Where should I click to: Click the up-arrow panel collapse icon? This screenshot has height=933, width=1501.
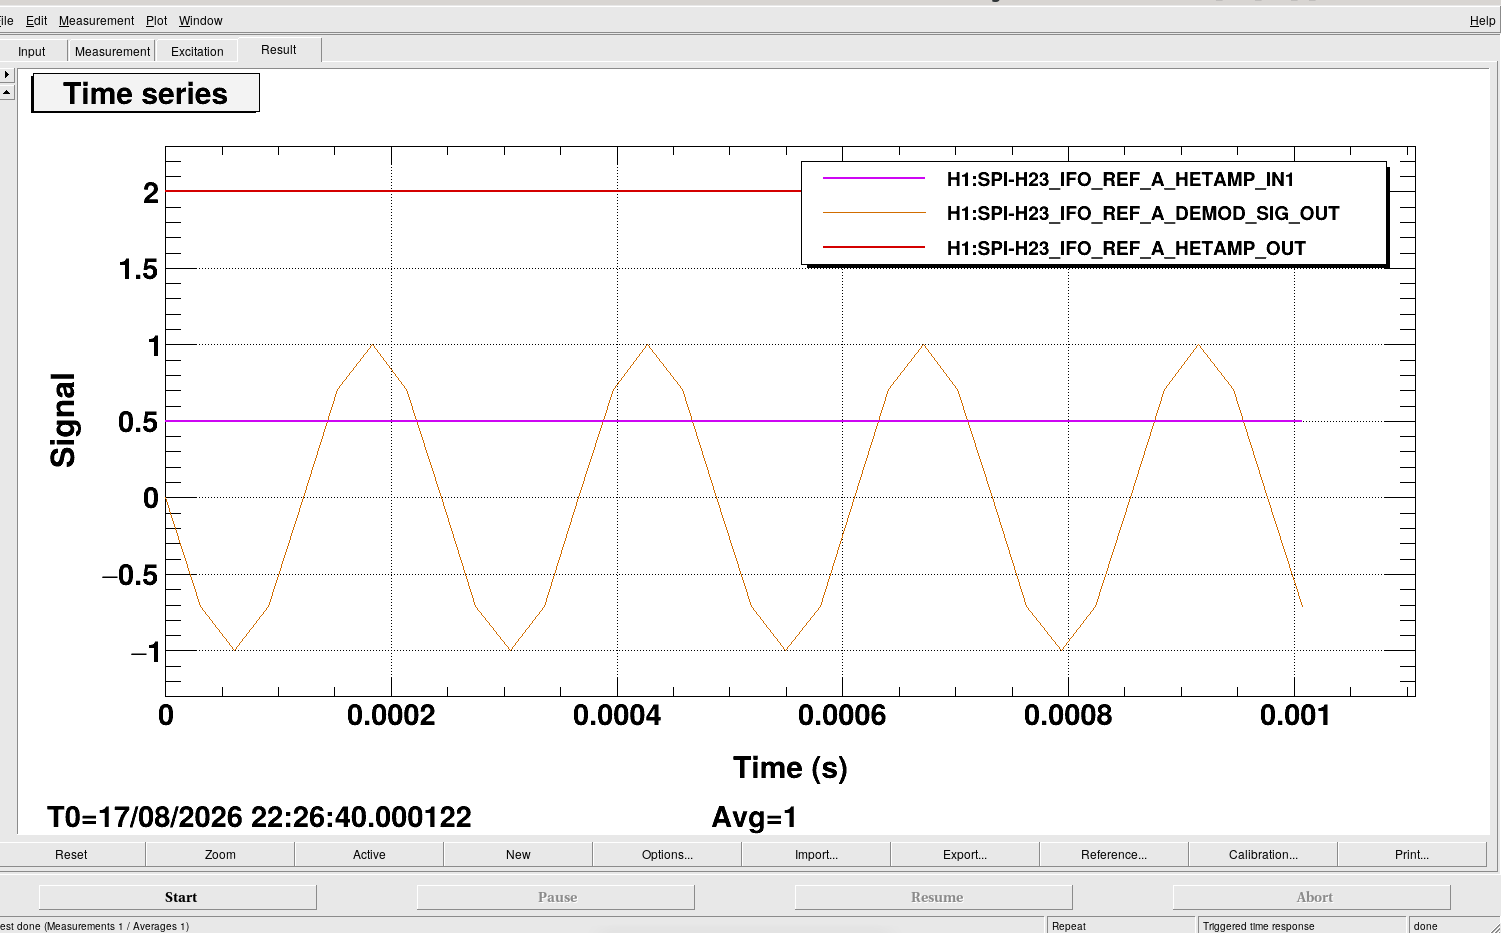click(x=6, y=92)
